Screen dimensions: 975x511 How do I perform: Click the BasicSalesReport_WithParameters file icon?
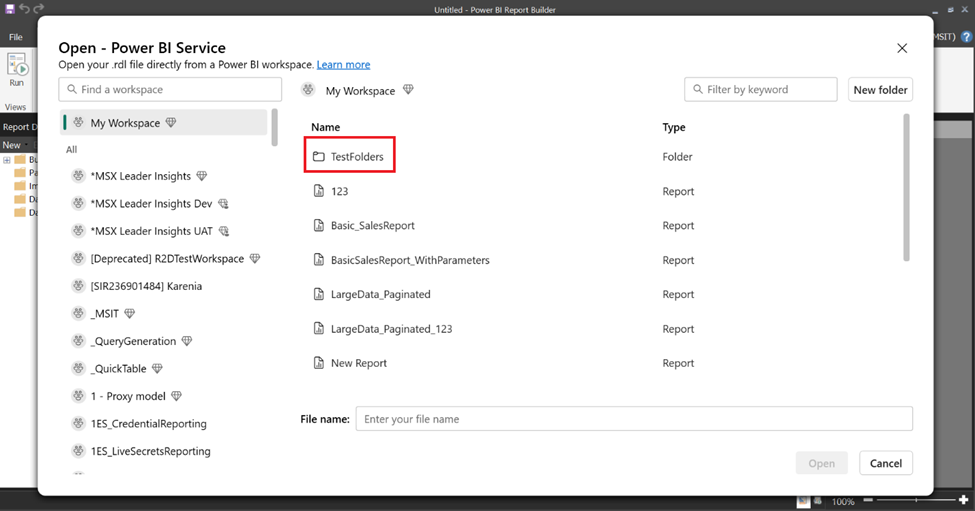pos(318,260)
